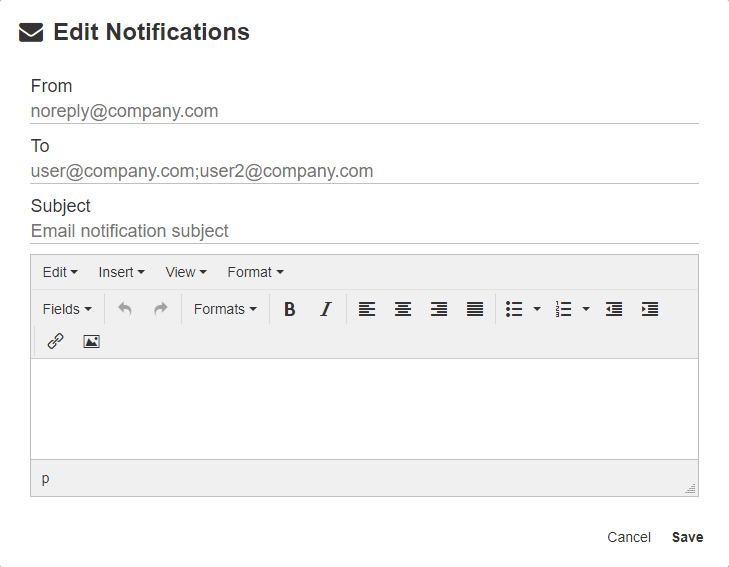Click inside the email body editor

pyautogui.click(x=364, y=408)
